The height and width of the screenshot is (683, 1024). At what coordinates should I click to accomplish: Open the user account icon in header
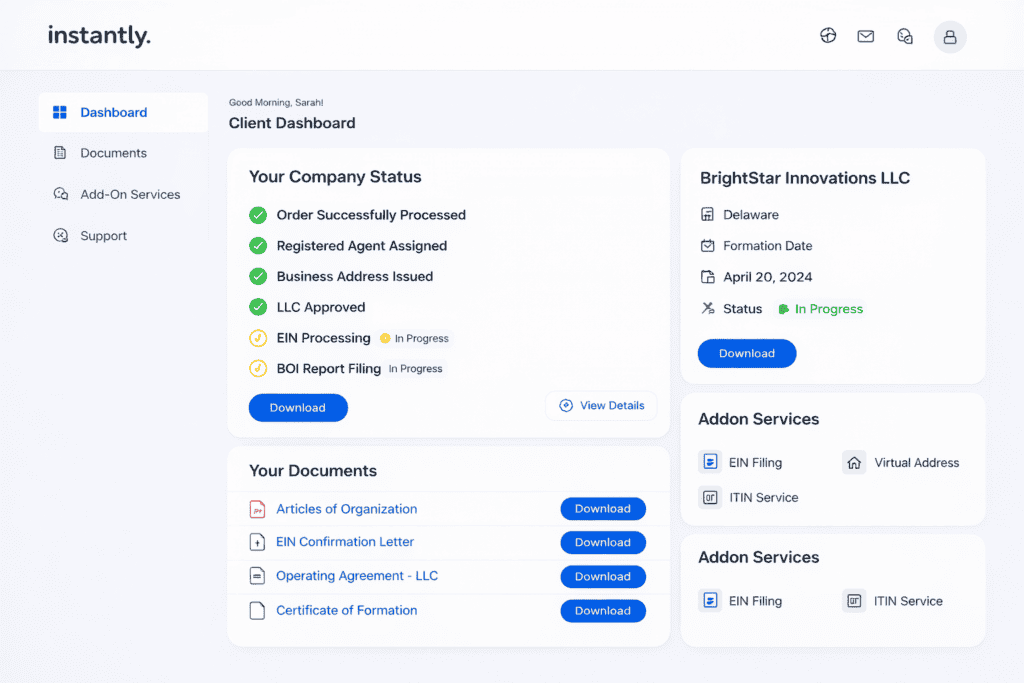click(x=949, y=35)
